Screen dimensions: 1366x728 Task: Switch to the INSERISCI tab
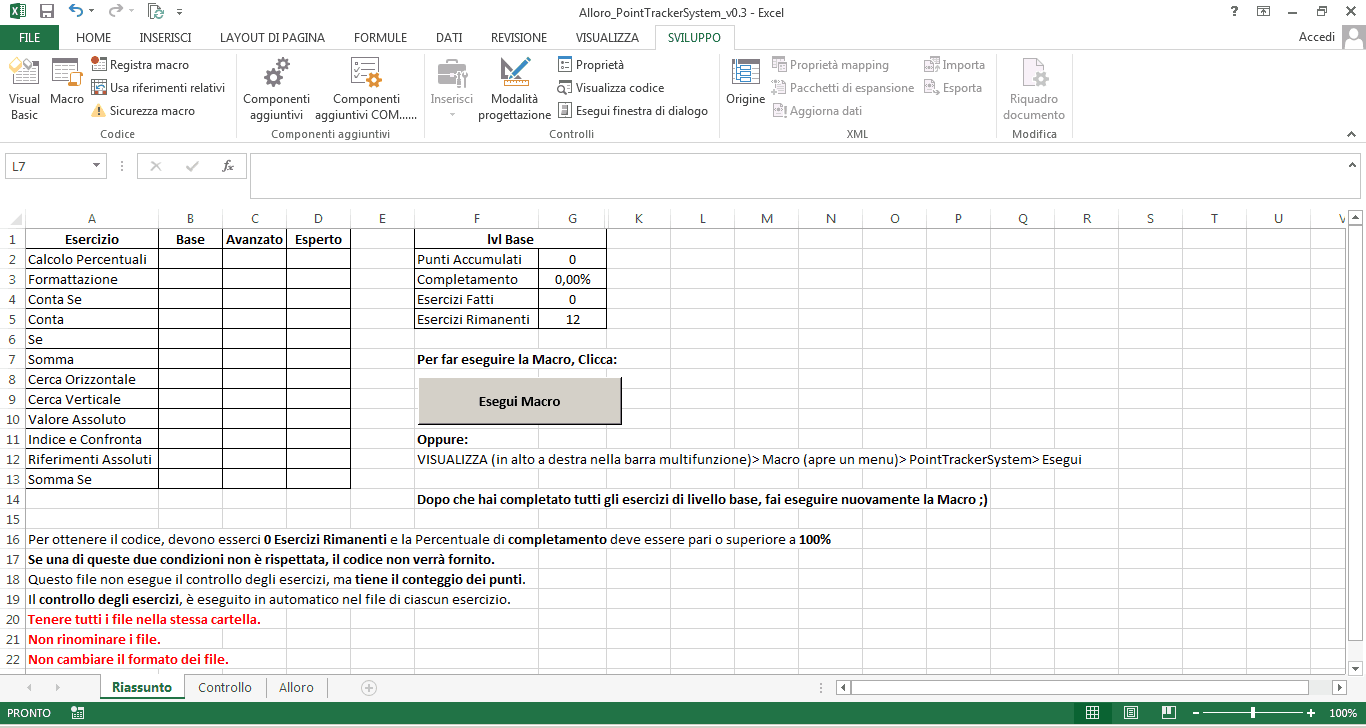[165, 37]
